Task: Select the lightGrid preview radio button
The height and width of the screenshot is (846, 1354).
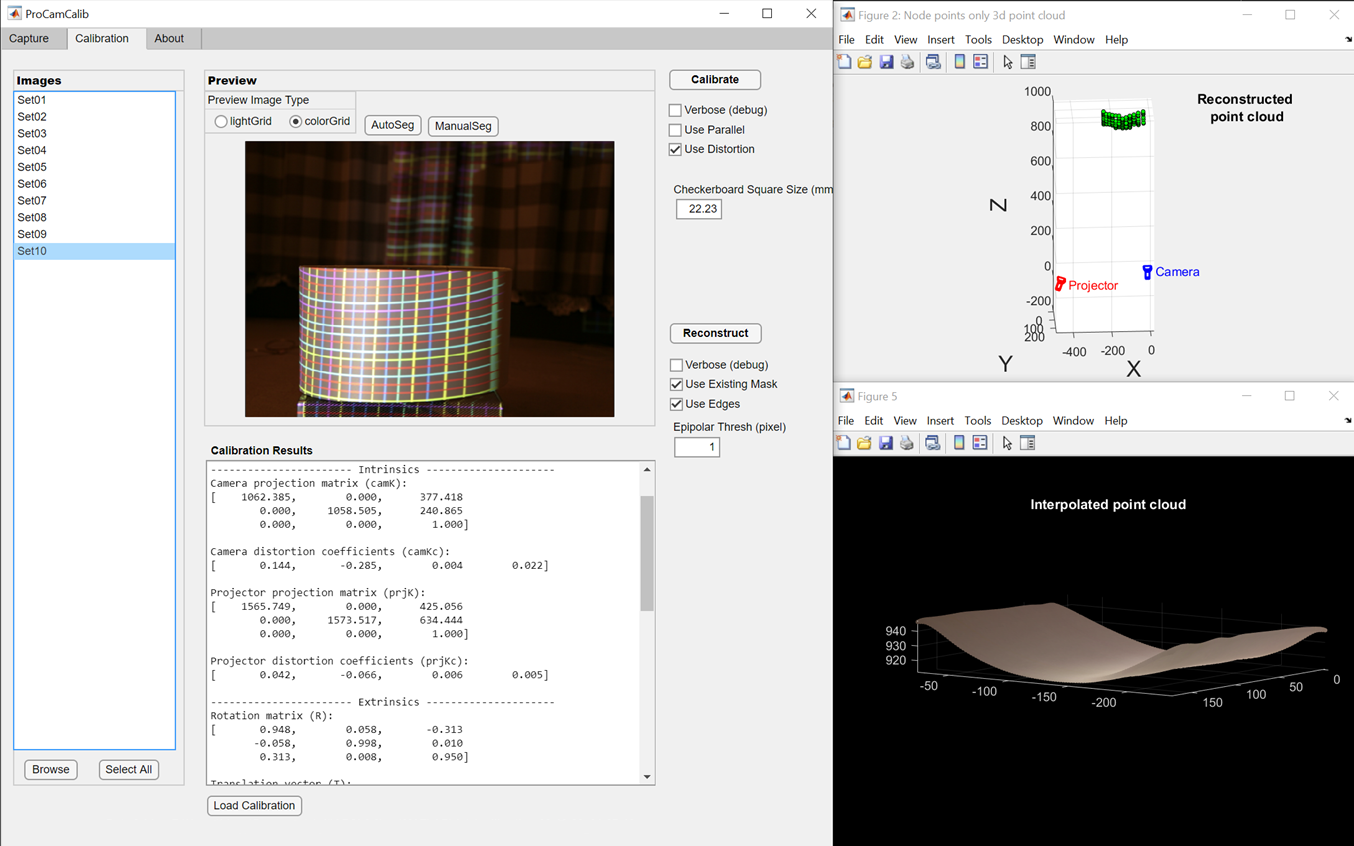Action: (221, 122)
